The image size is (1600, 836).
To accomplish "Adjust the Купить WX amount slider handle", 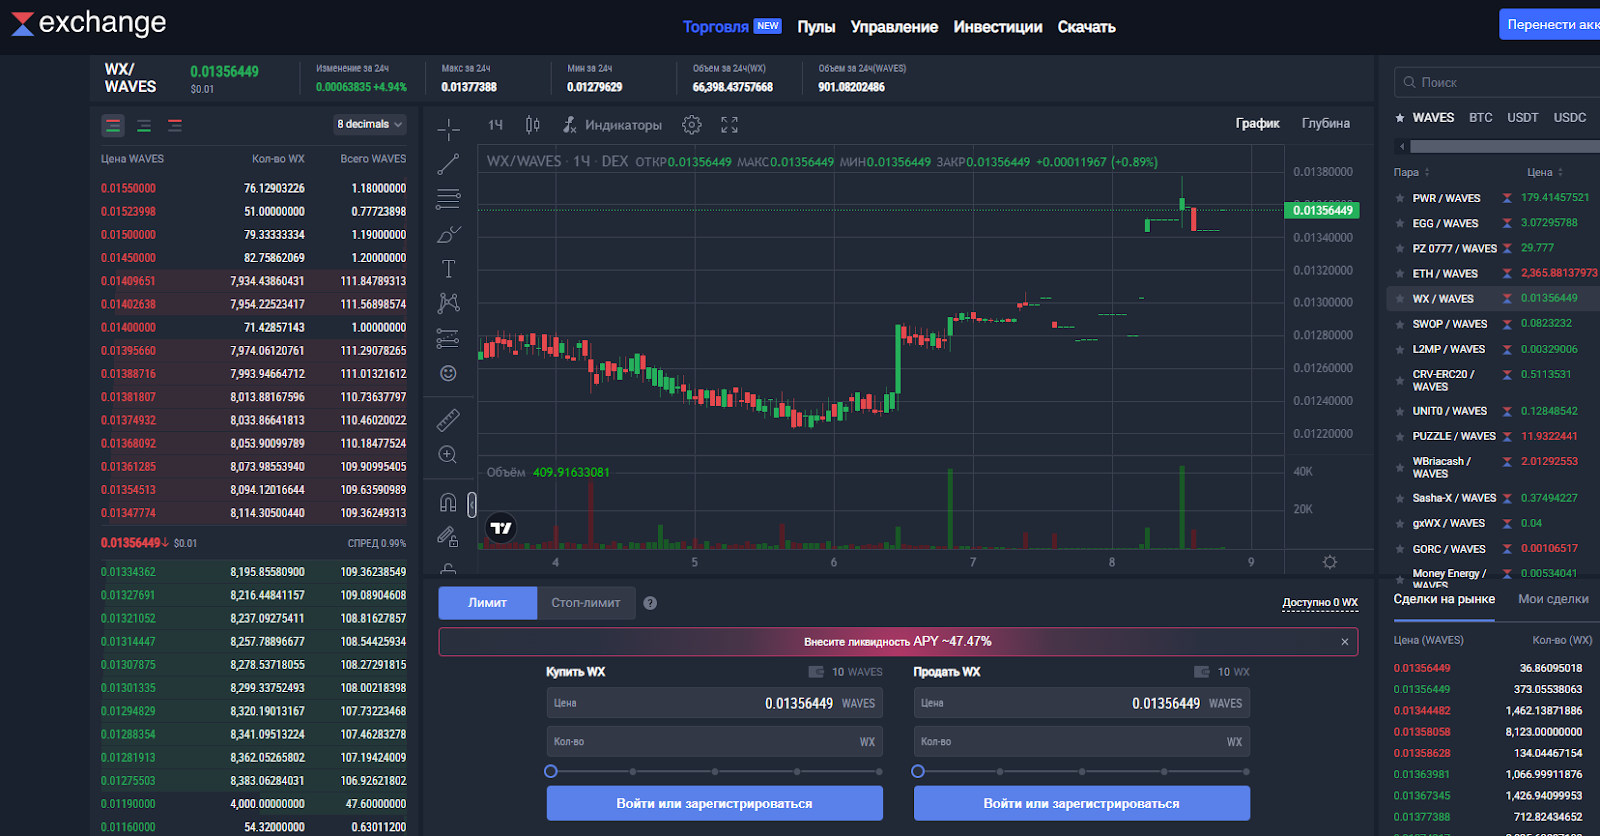I will (x=551, y=771).
